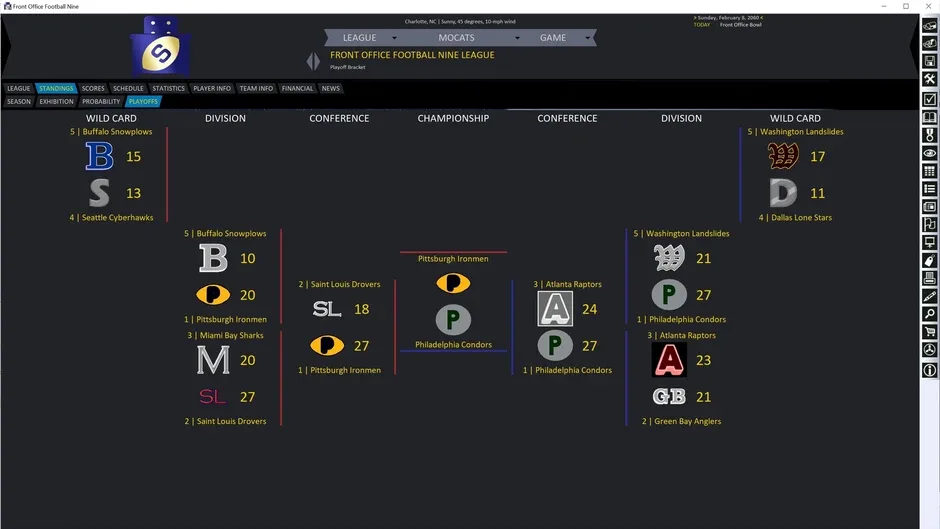
Task: Open the FINANCIAL tab
Action: 297,88
